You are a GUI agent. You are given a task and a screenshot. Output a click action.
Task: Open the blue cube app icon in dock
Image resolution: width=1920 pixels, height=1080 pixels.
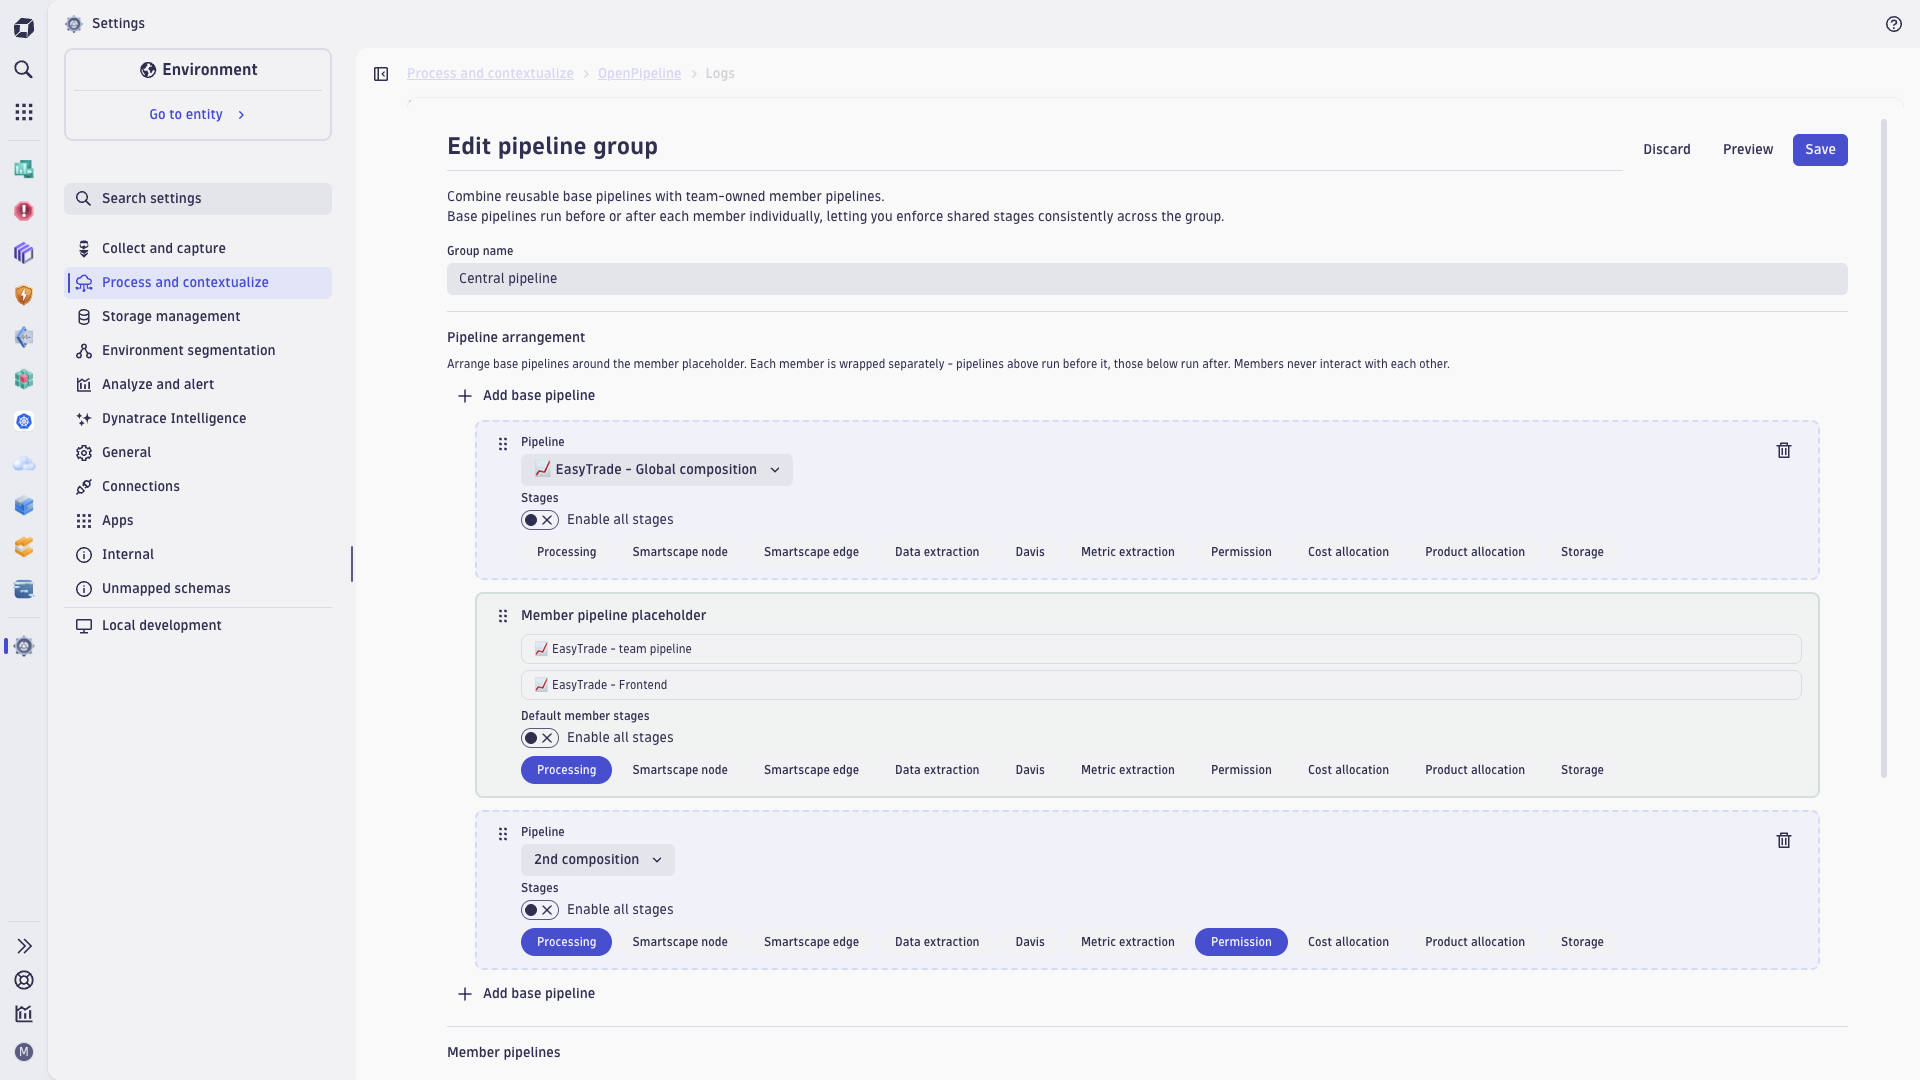click(24, 505)
